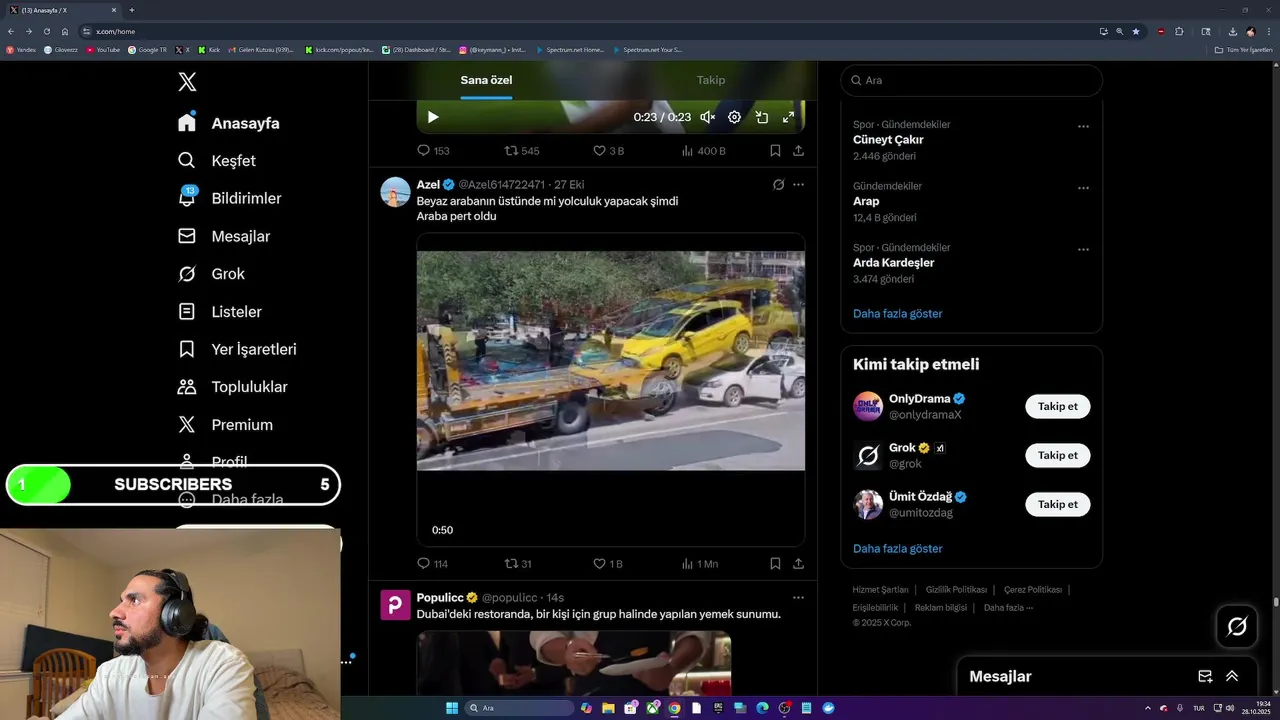This screenshot has width=1280, height=720.
Task: Reply to Azel post with 114 comments
Action: click(432, 564)
